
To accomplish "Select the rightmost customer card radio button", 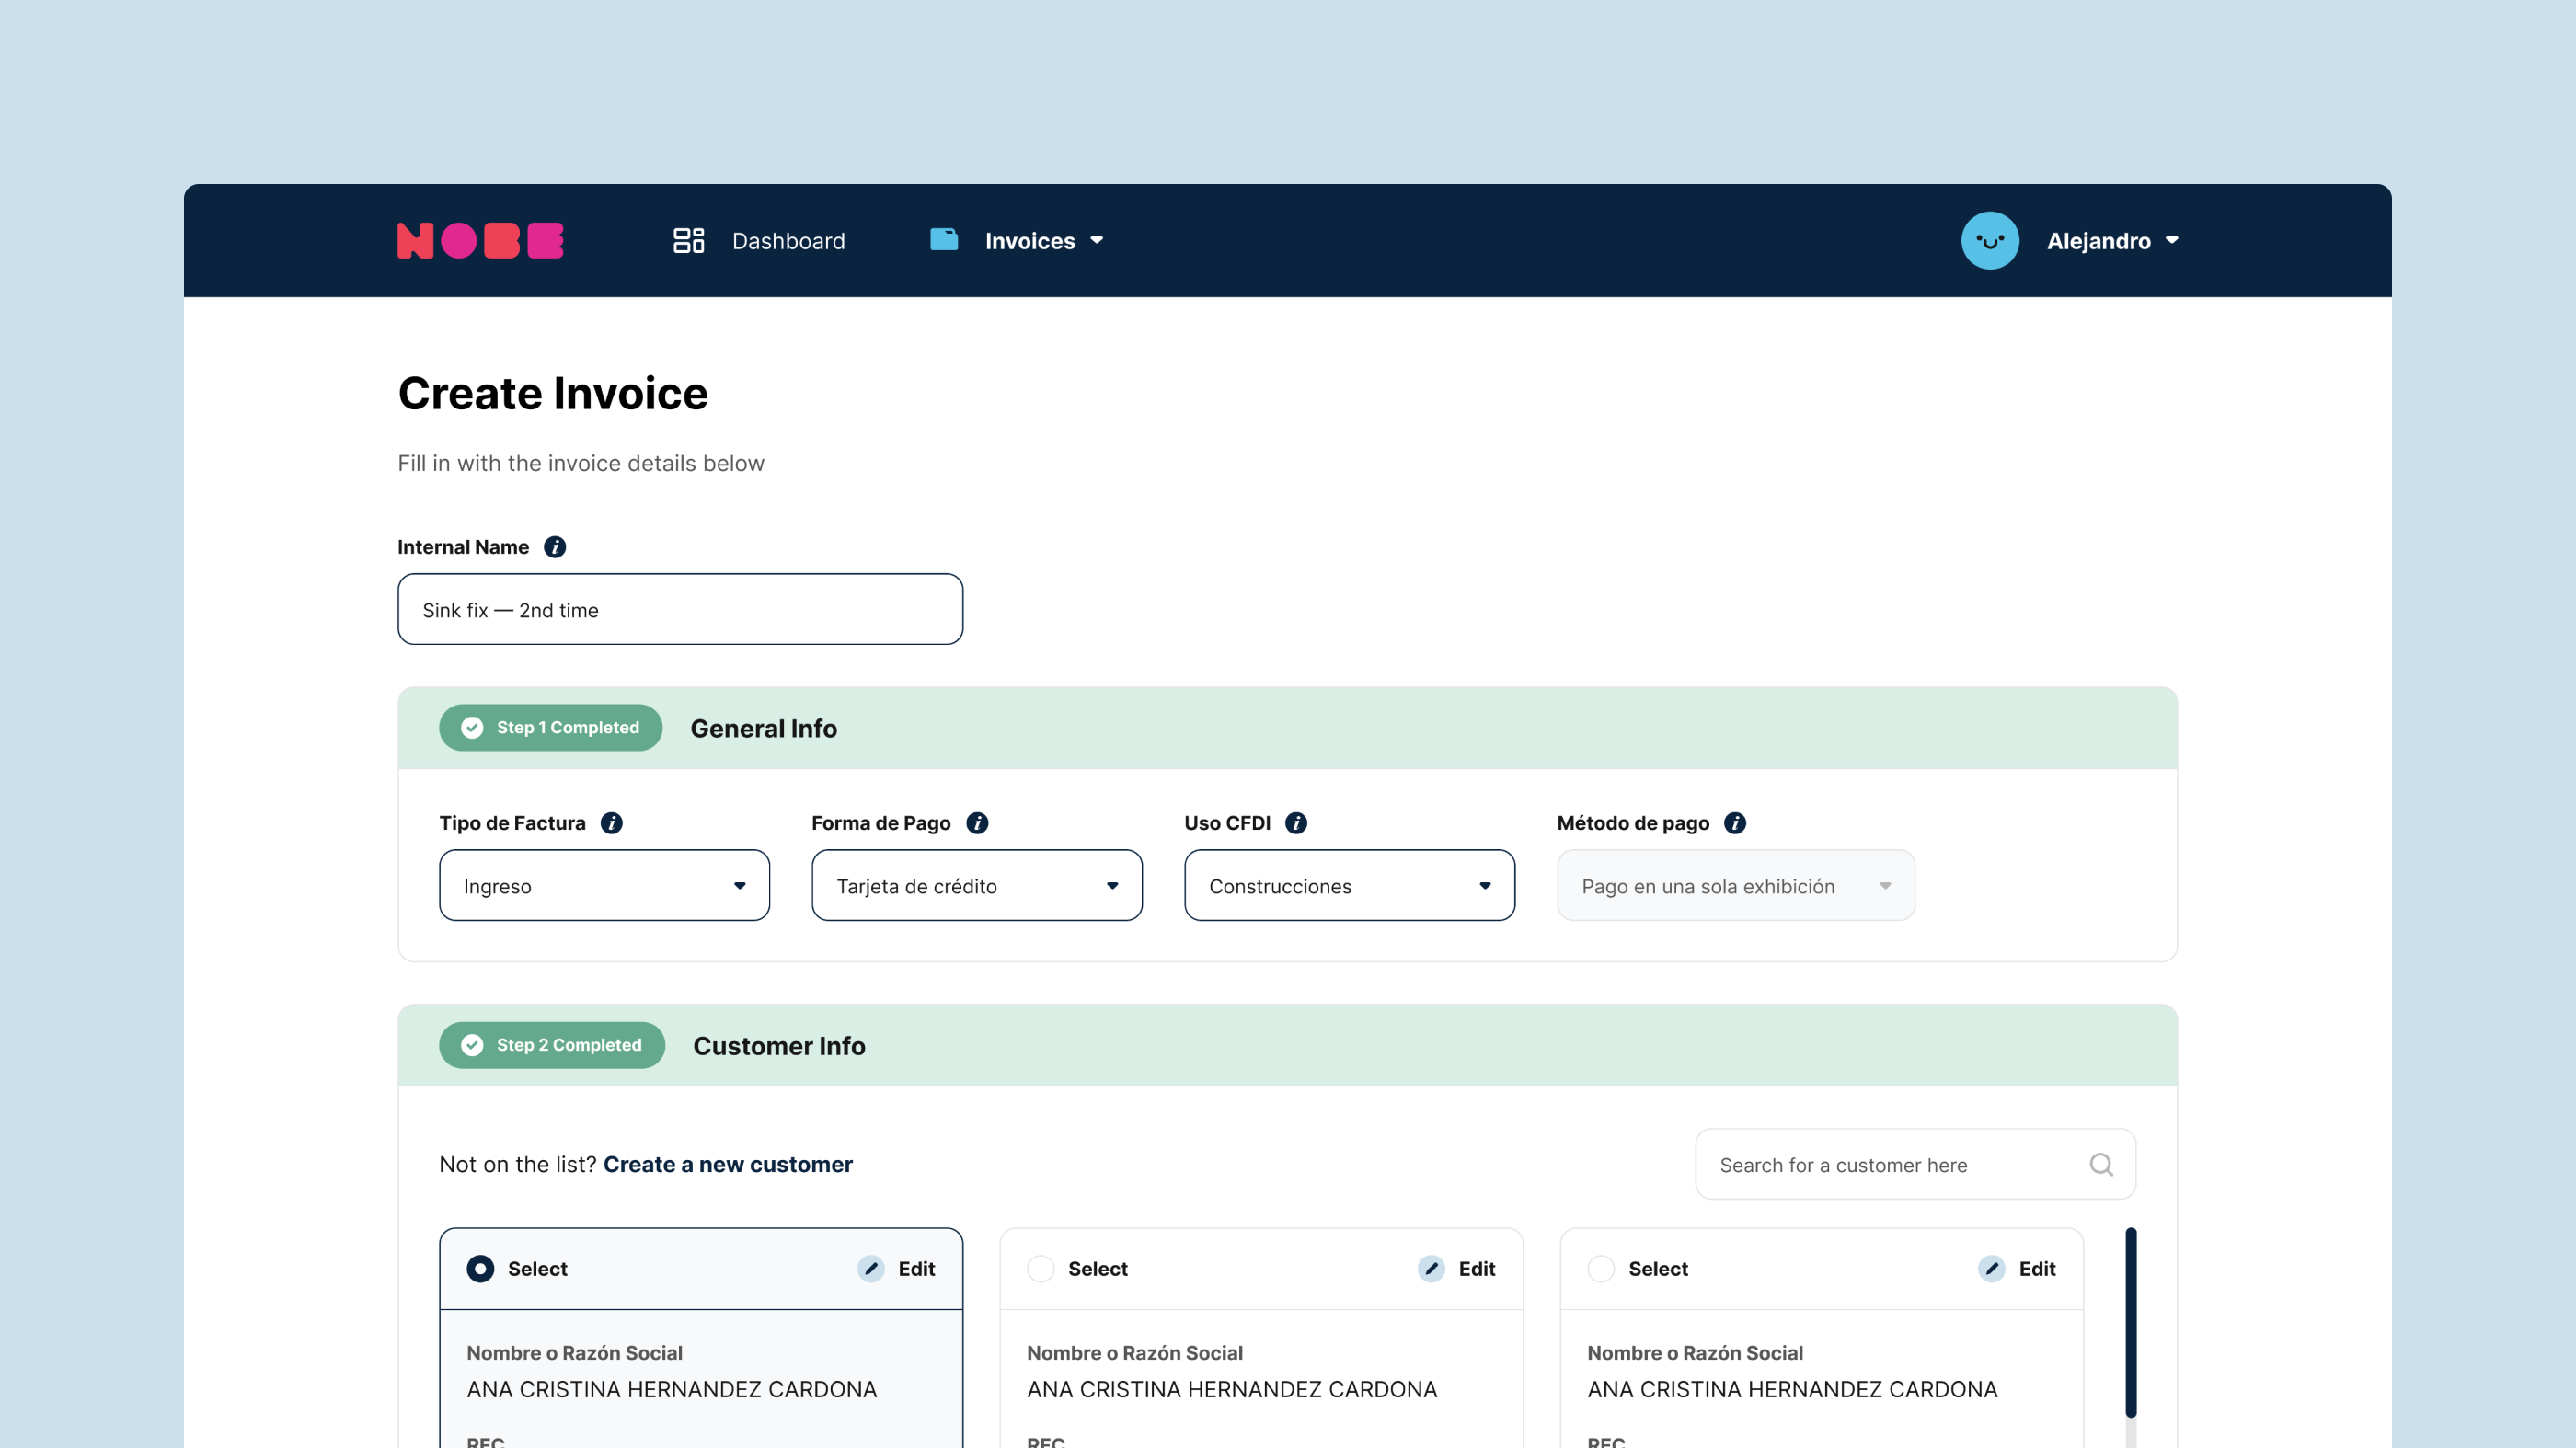I will [1601, 1269].
